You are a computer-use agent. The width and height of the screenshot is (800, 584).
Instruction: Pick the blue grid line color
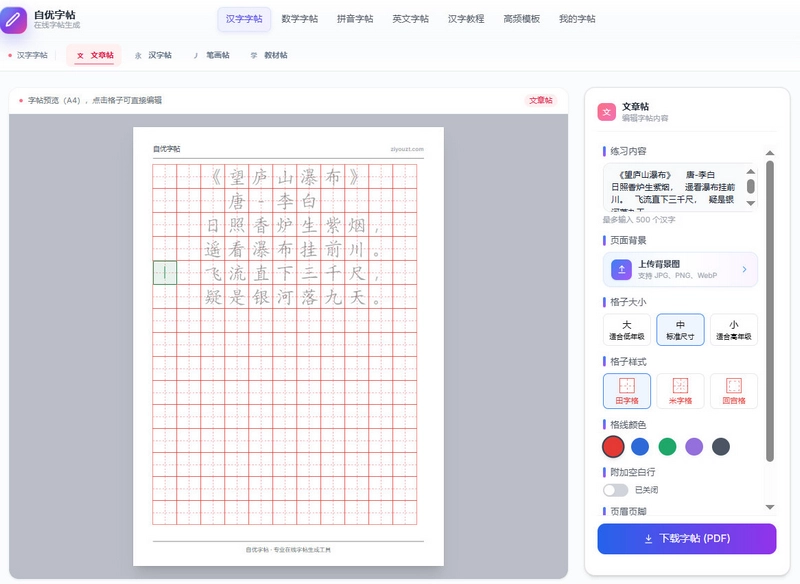[x=640, y=447]
